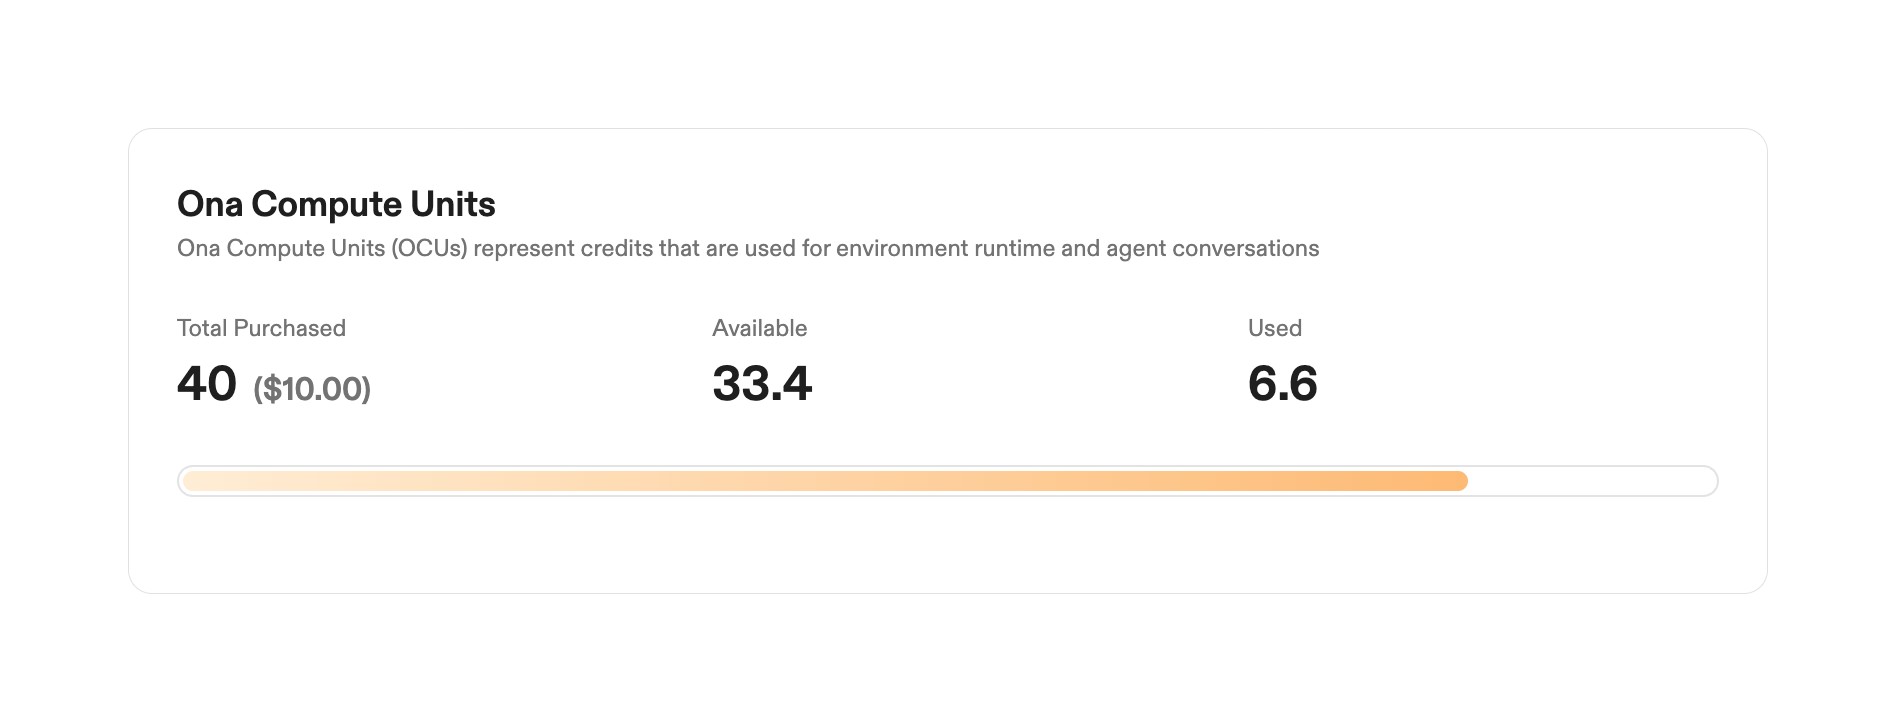Click the (OCUs) abbreviation in the description
1896x722 pixels.
tap(430, 249)
